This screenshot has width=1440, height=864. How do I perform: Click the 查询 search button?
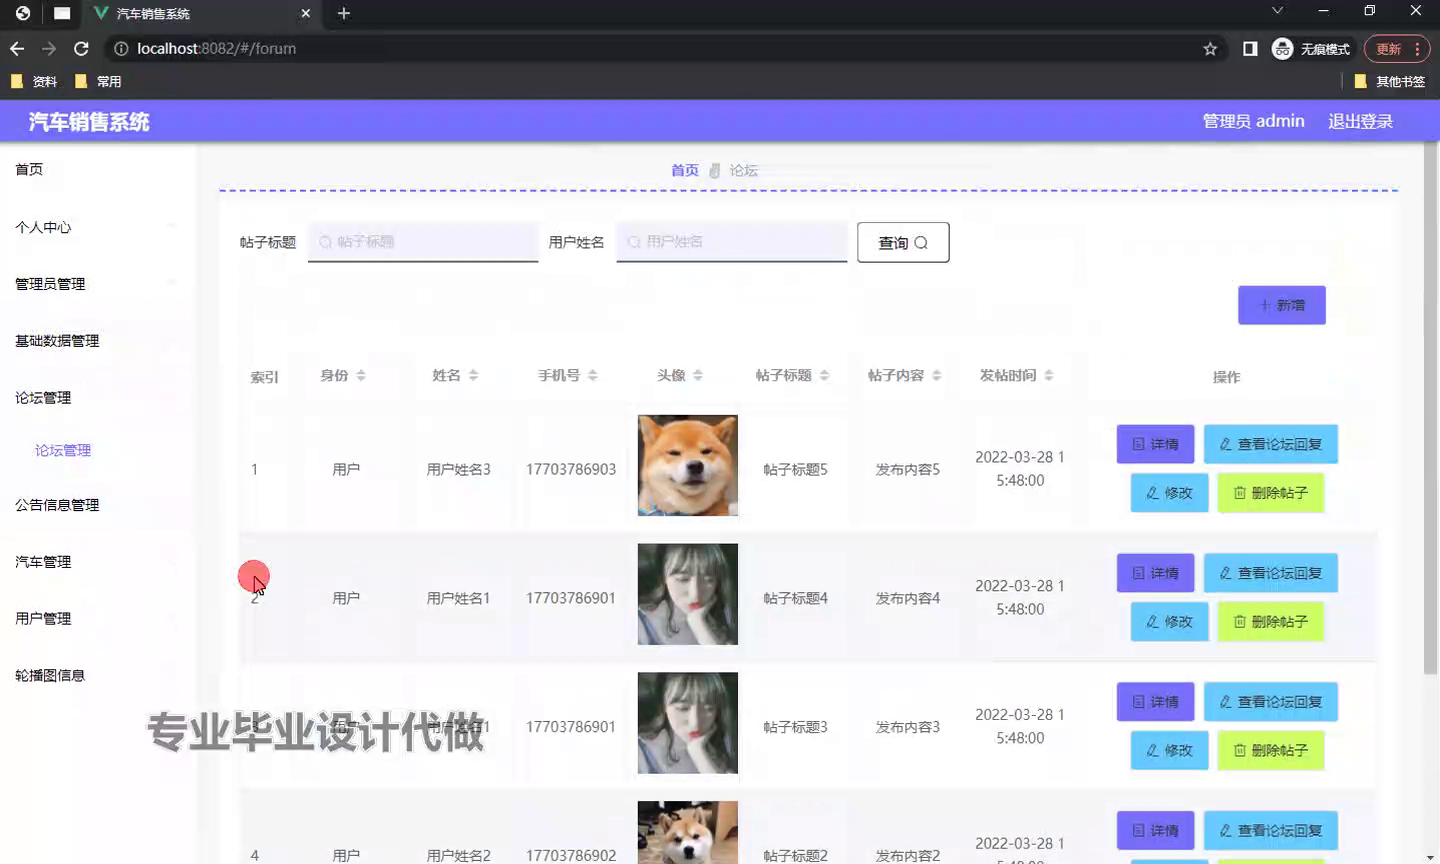click(903, 242)
